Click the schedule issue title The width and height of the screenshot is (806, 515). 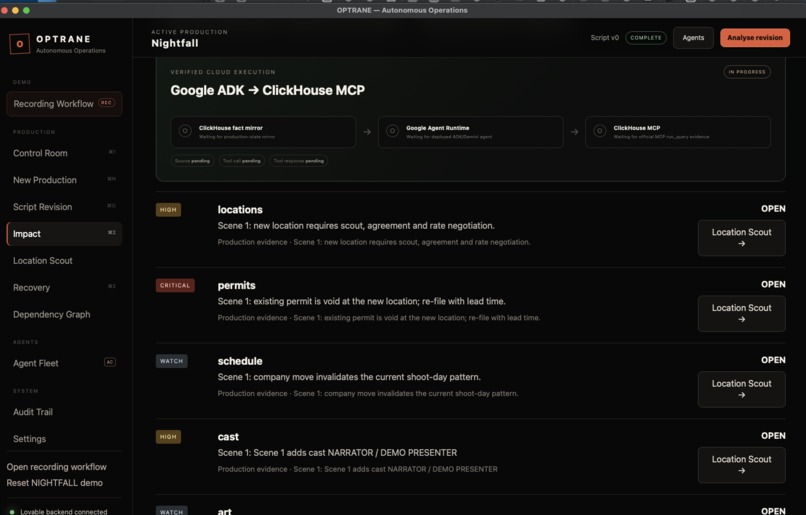pos(240,361)
